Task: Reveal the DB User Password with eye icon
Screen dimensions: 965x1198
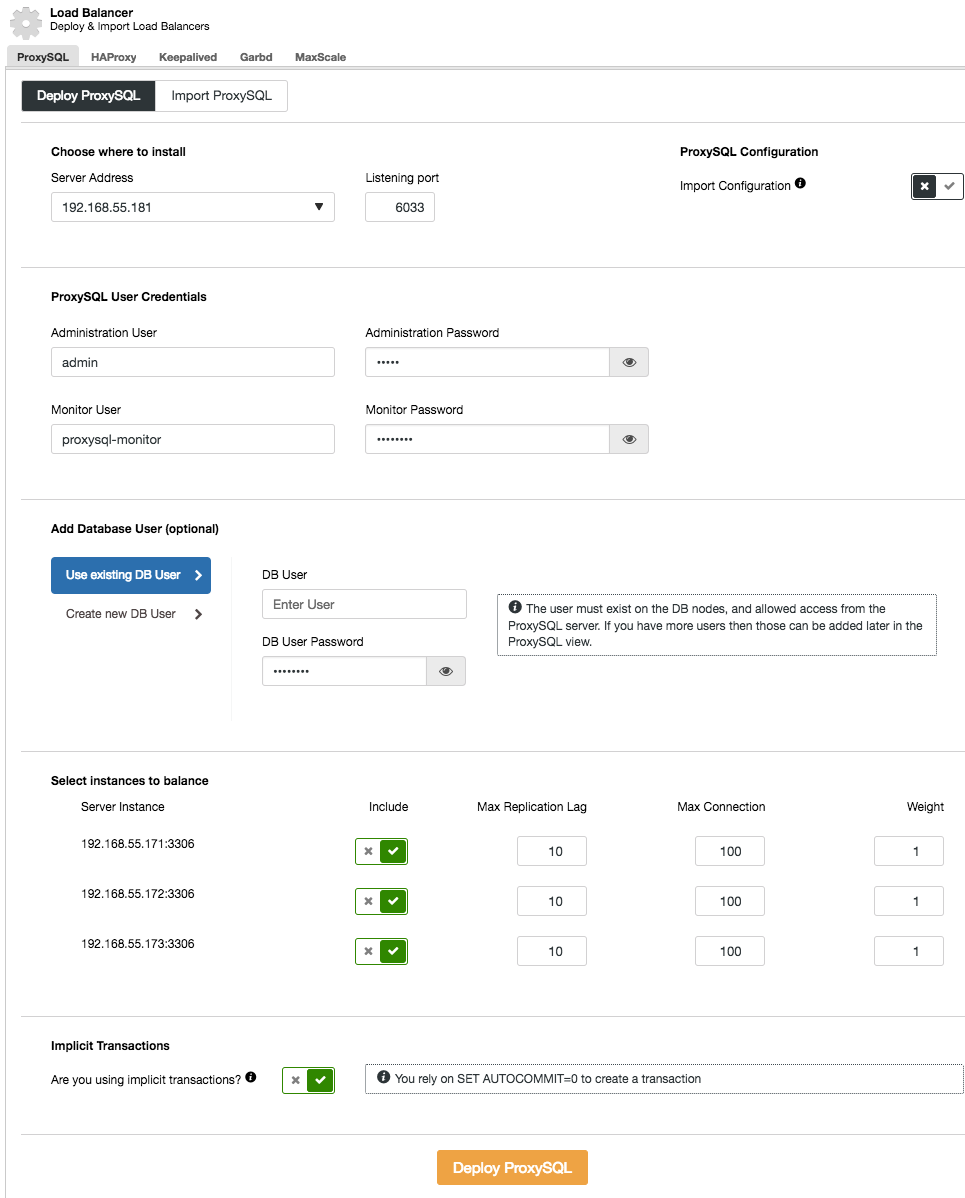Action: click(x=446, y=671)
